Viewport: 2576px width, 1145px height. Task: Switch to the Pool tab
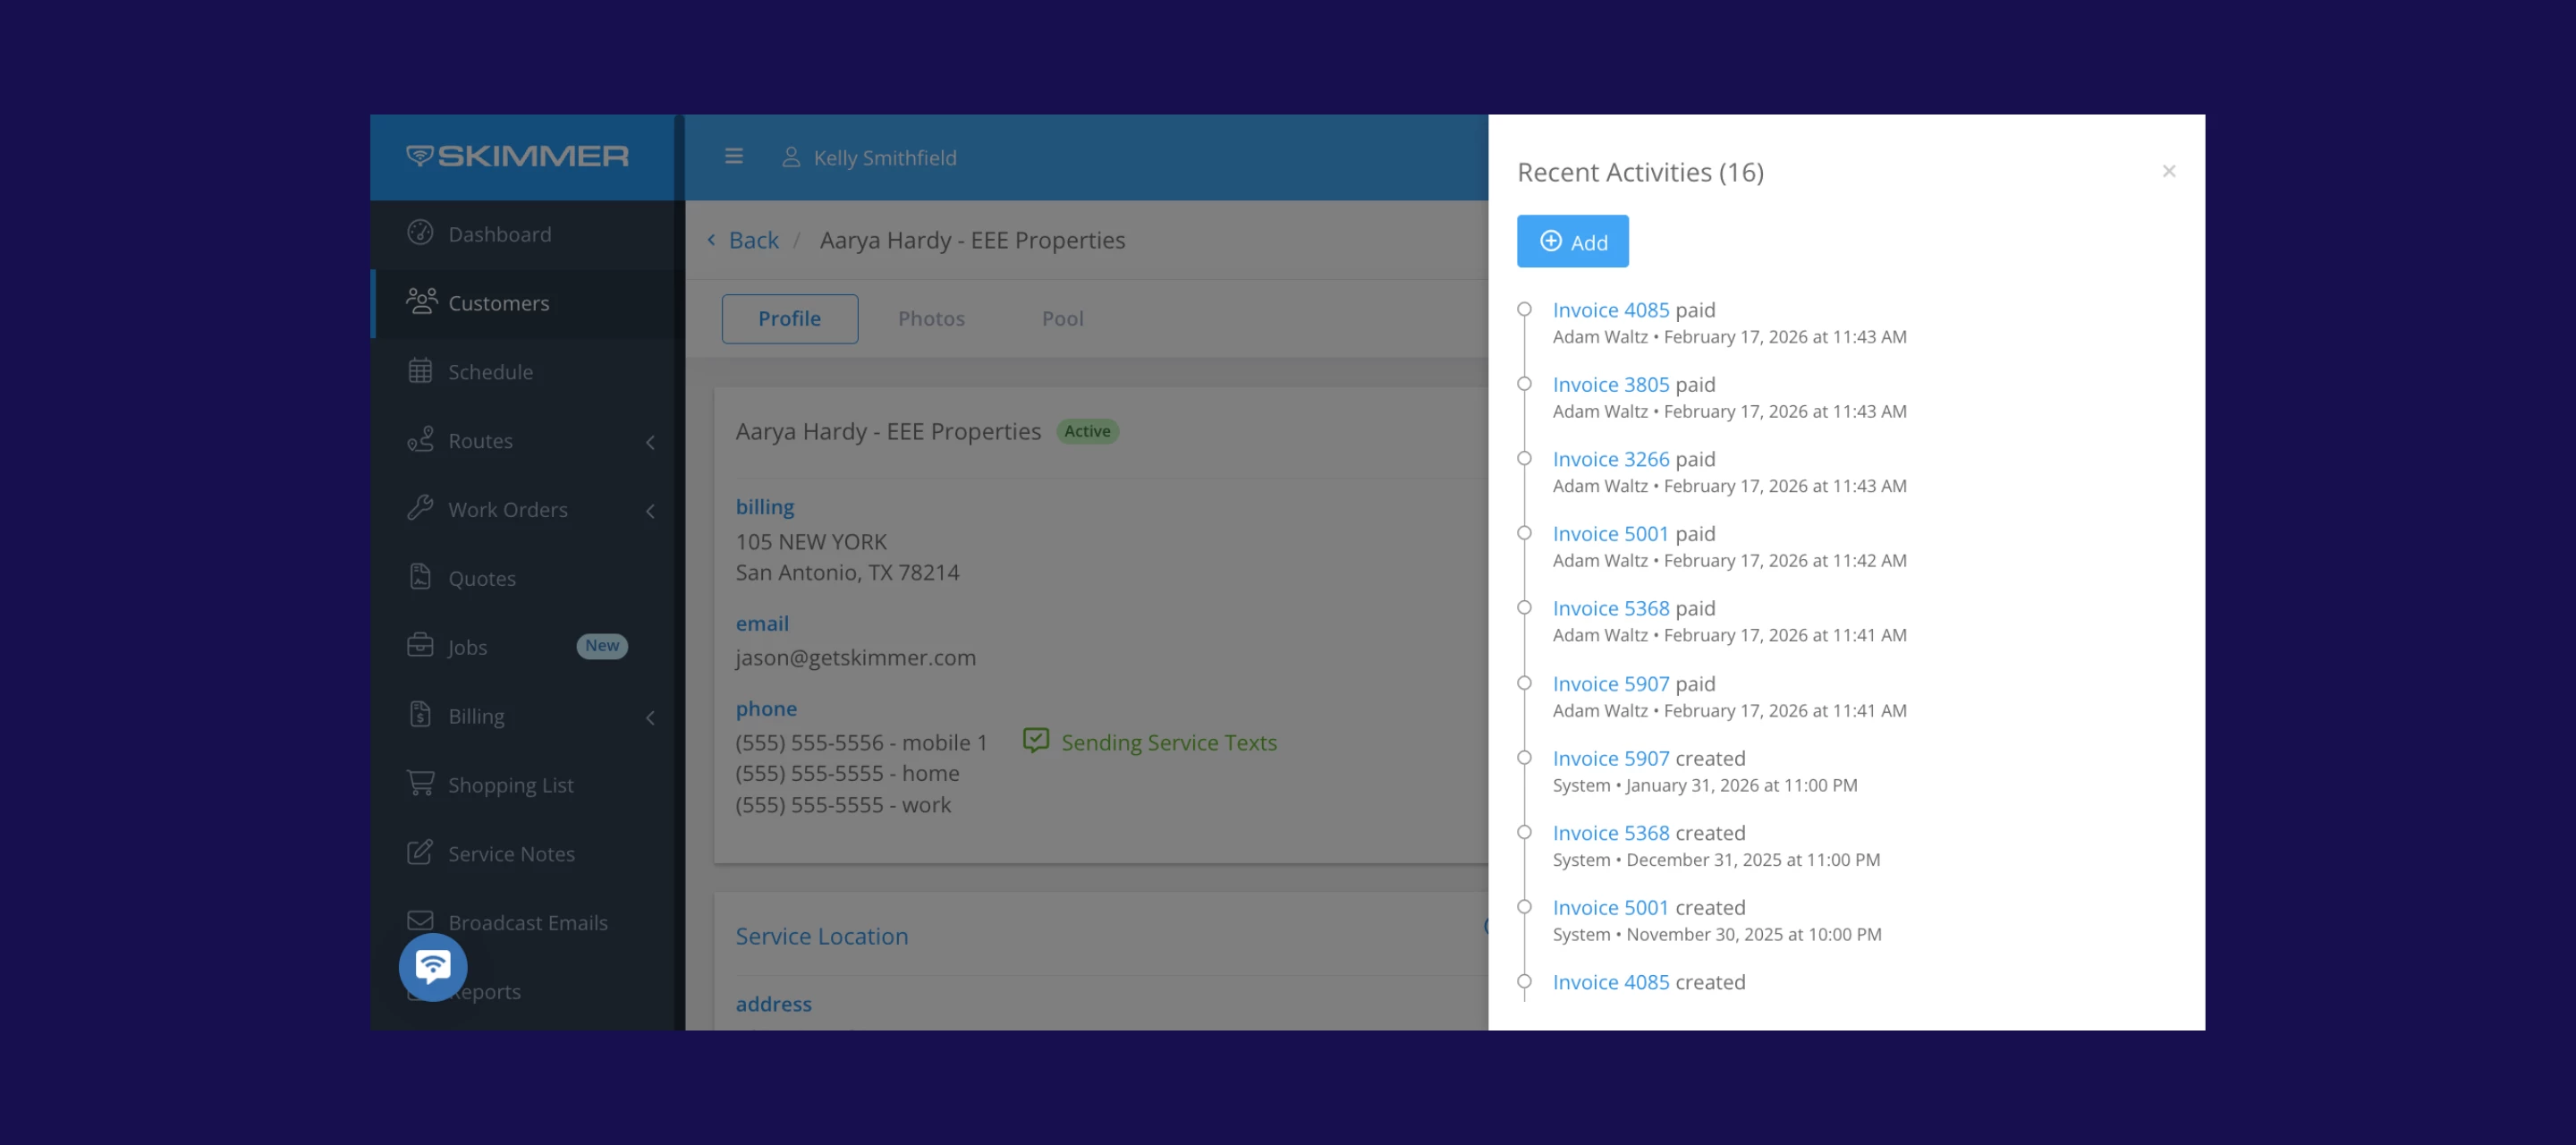pos(1062,318)
